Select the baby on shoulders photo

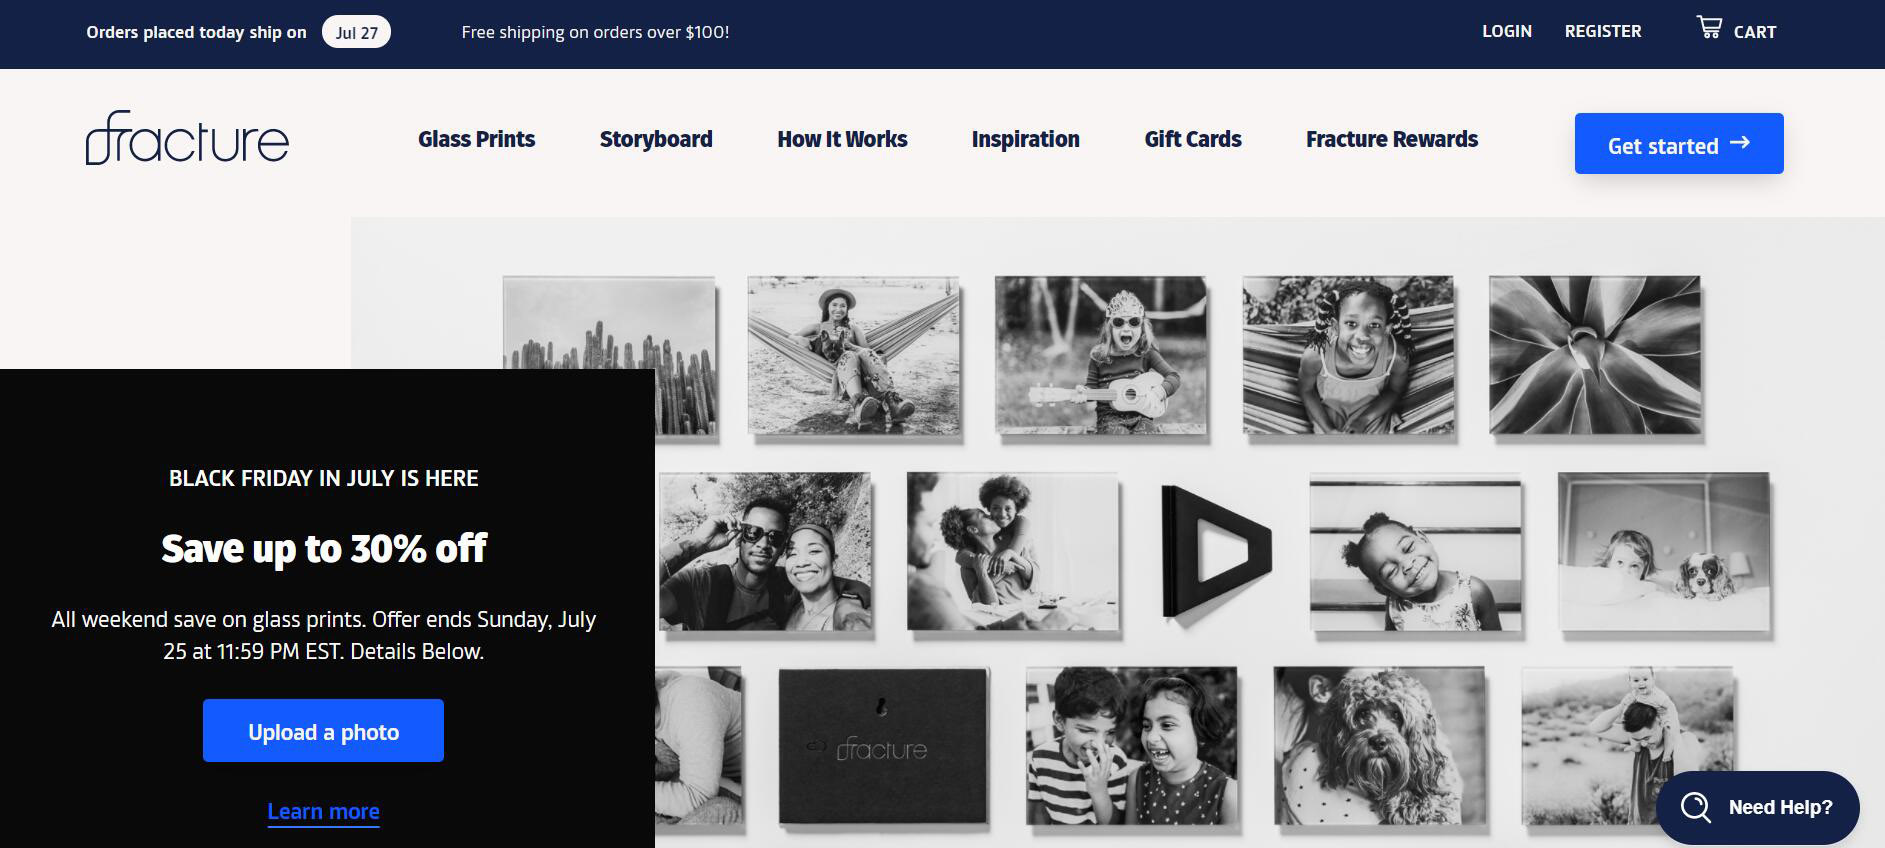[1627, 746]
